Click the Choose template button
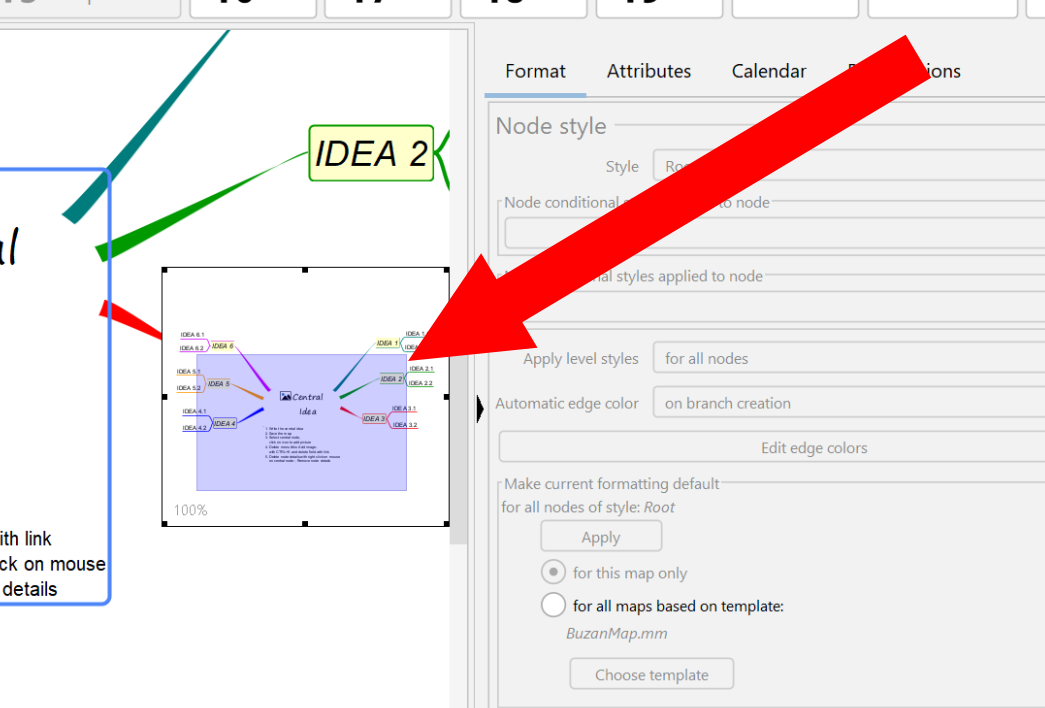The width and height of the screenshot is (1045, 708). pos(651,674)
